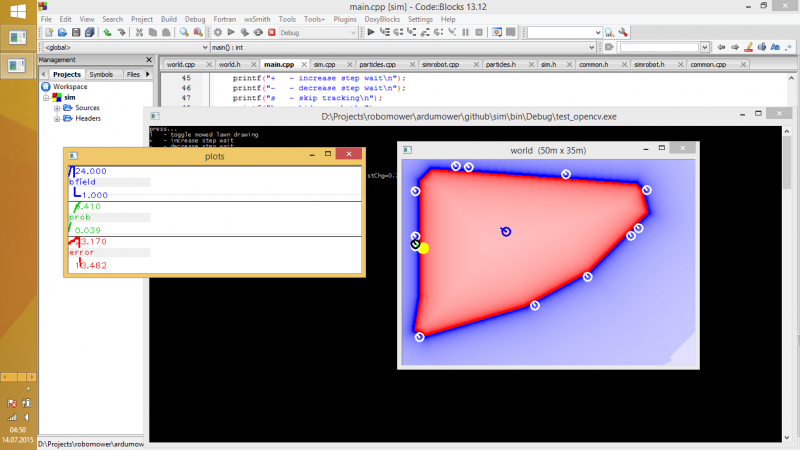
Task: Click the Redo arrow icon
Action: pyautogui.click(x=121, y=33)
